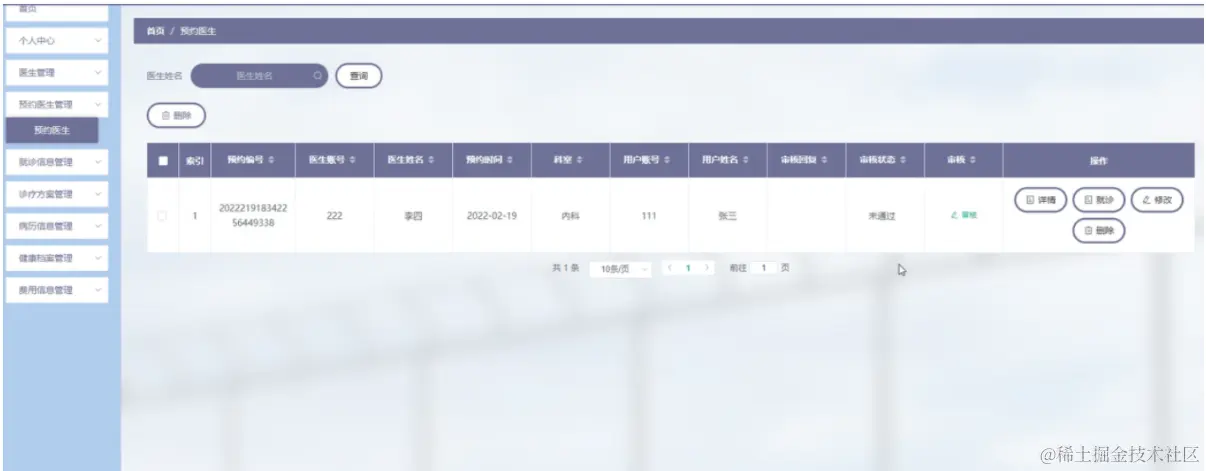The width and height of the screenshot is (1206, 471).
Task: Open 首页 item at top of sidebar
Action: 56,10
